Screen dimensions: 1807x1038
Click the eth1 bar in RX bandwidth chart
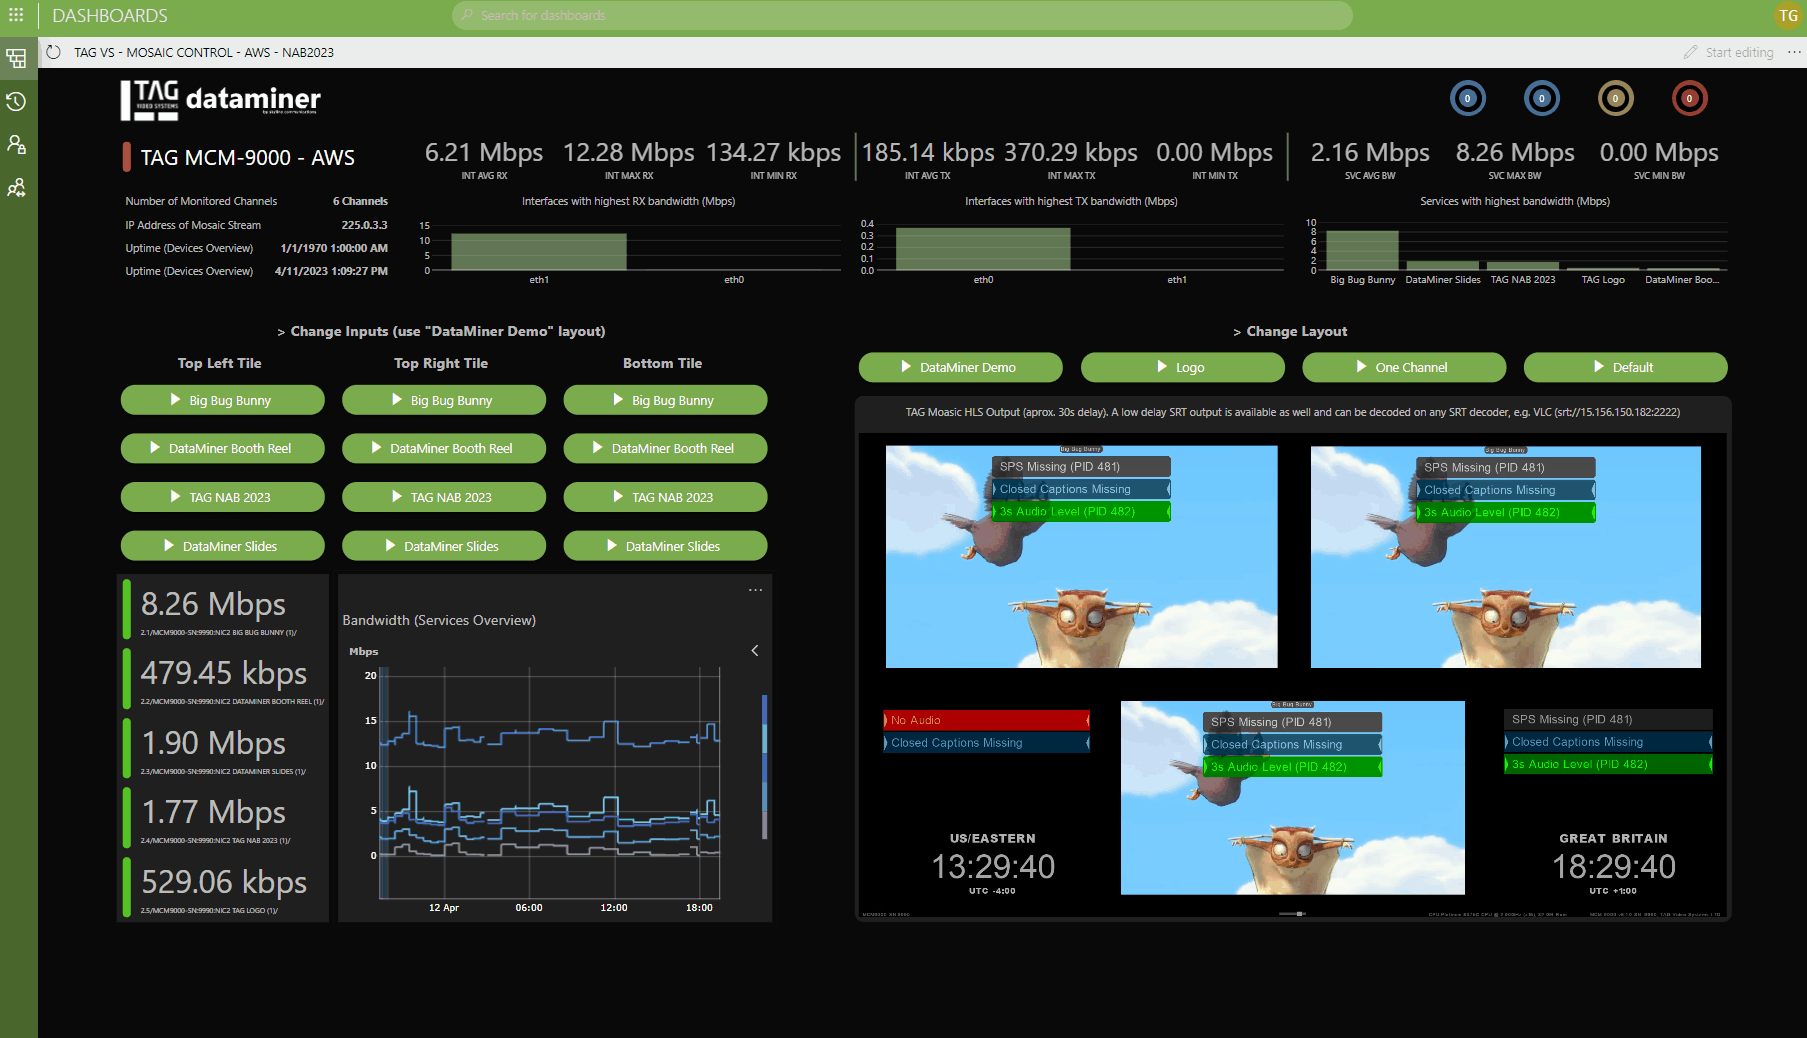(539, 251)
